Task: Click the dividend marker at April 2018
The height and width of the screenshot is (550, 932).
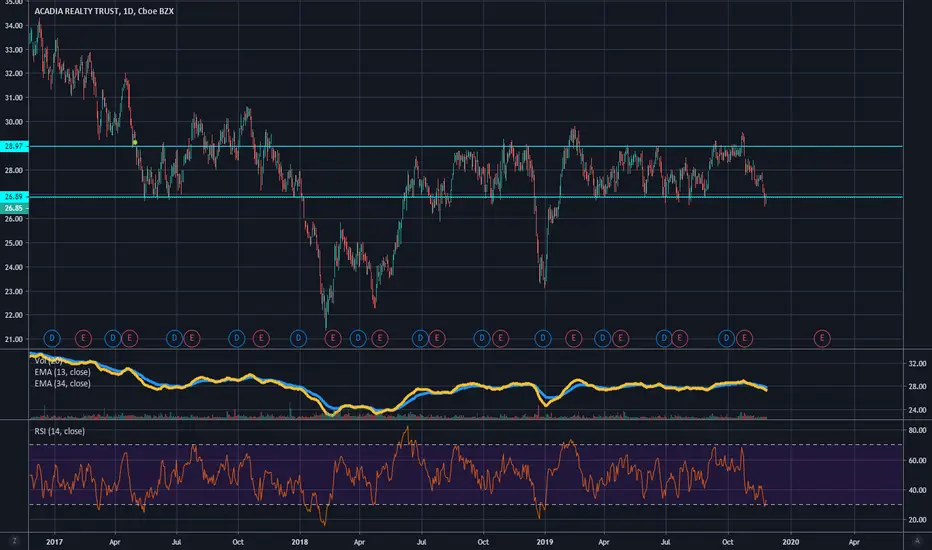Action: pyautogui.click(x=358, y=338)
